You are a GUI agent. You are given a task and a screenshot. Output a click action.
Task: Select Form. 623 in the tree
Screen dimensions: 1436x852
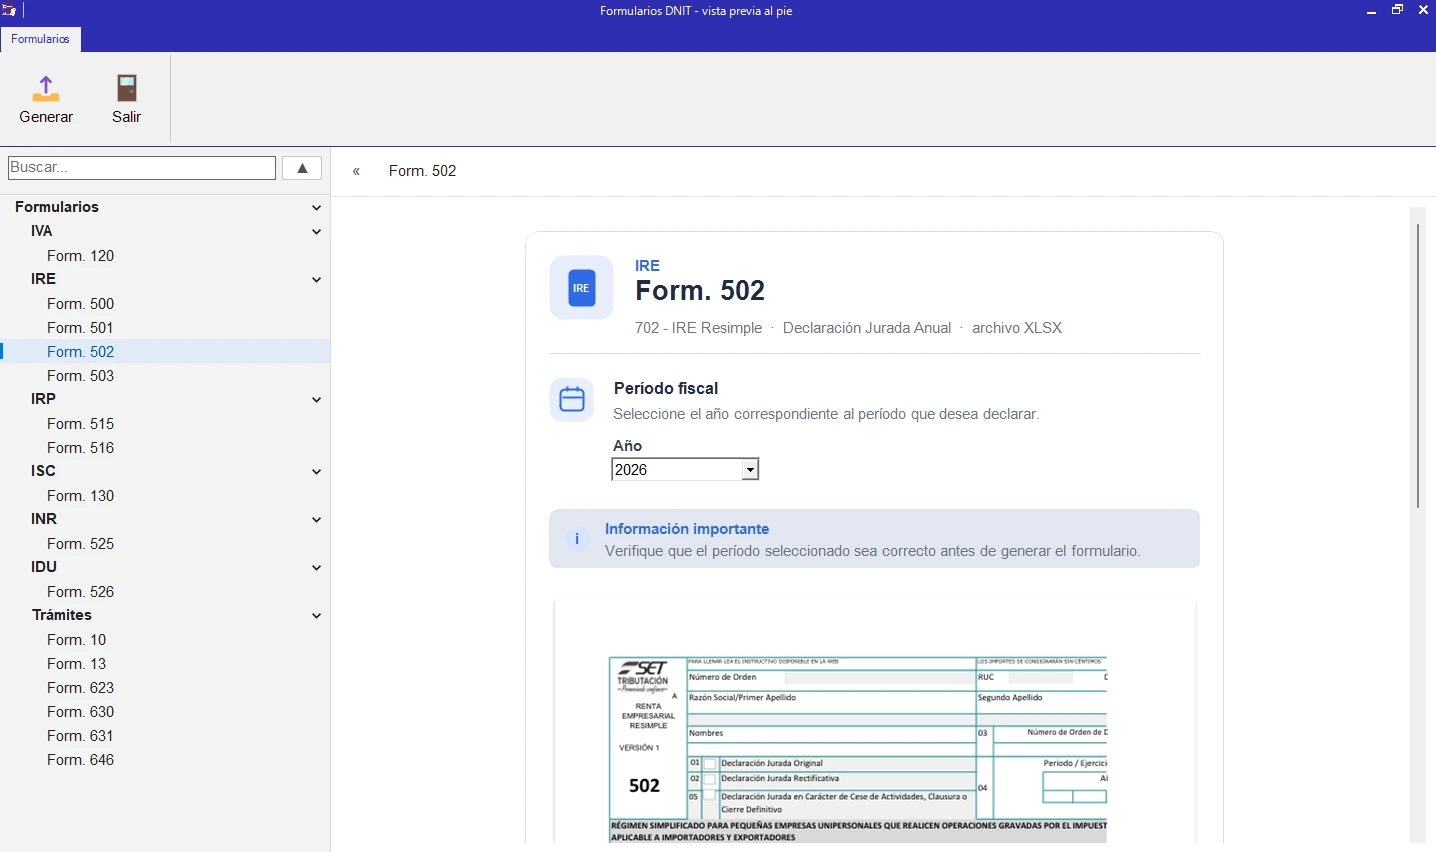click(81, 688)
